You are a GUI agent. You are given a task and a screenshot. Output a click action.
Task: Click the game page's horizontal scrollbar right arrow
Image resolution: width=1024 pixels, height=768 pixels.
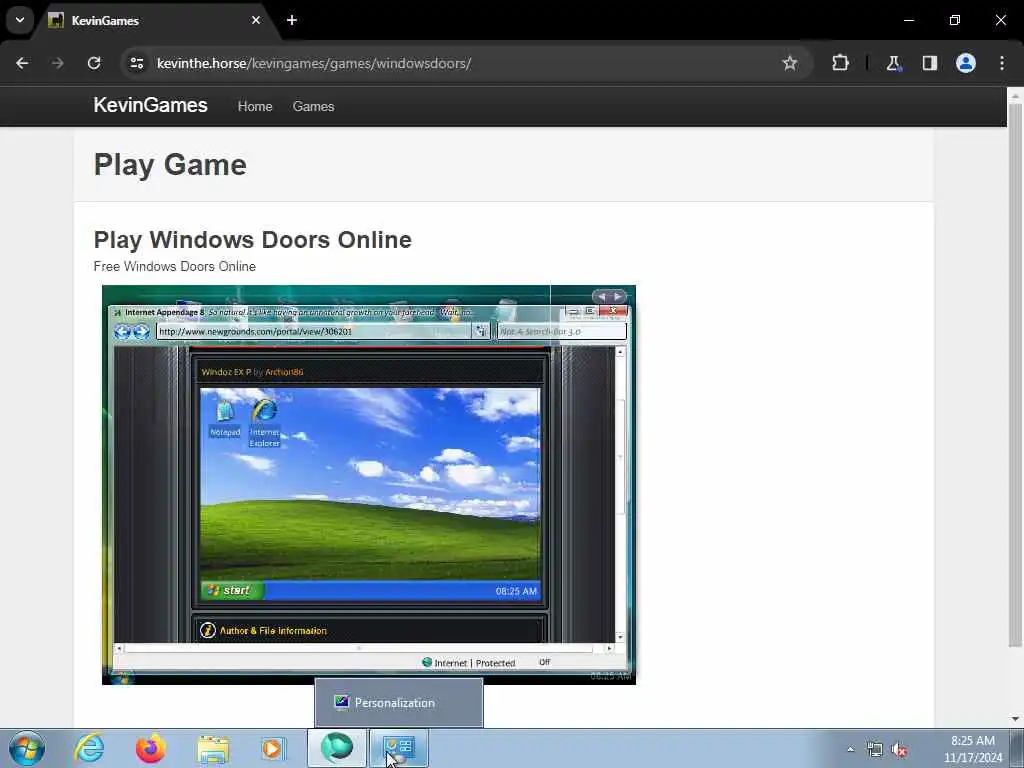pyautogui.click(x=609, y=648)
